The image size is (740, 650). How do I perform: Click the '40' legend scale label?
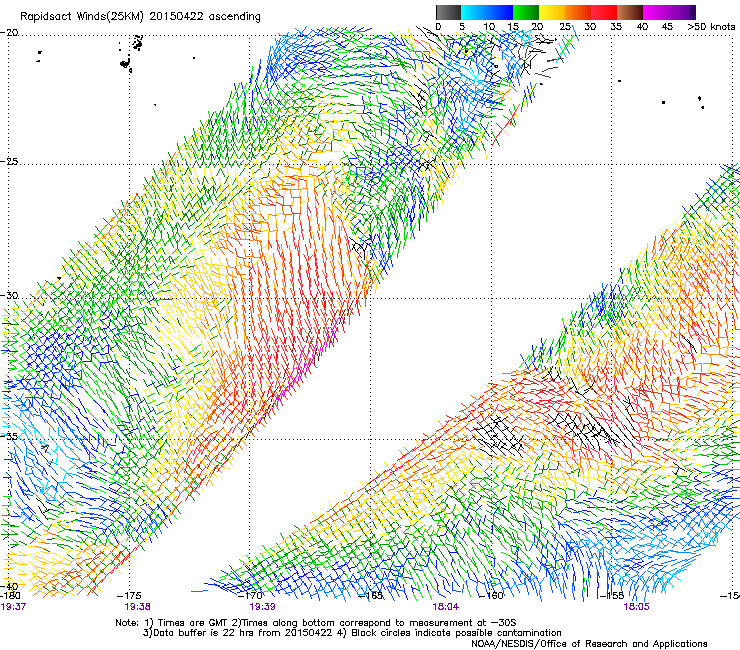click(x=642, y=27)
